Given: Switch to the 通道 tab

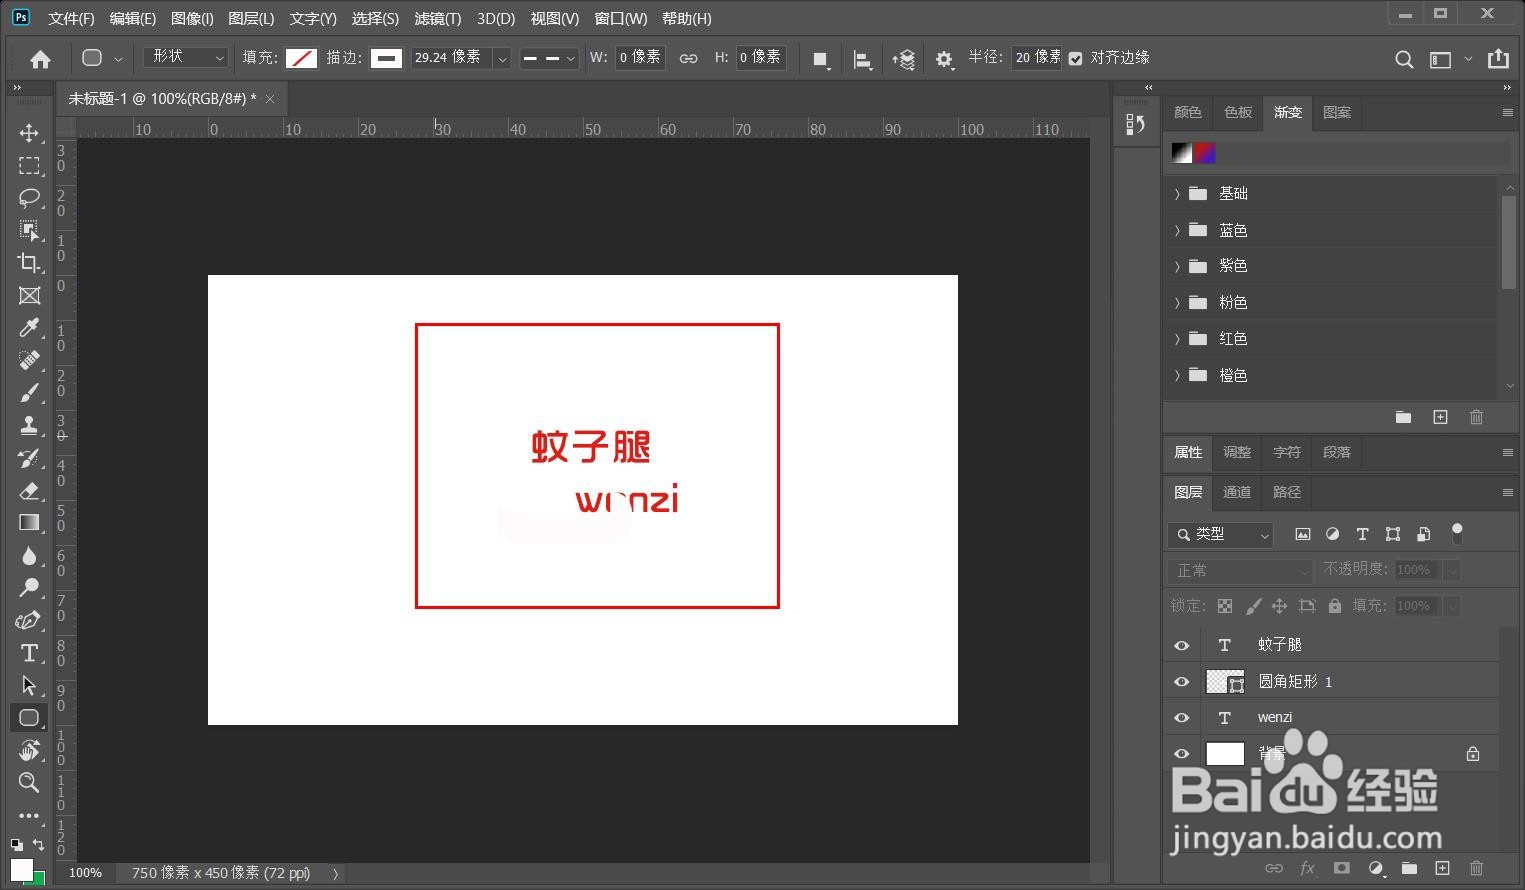Looking at the screenshot, I should click(1236, 492).
